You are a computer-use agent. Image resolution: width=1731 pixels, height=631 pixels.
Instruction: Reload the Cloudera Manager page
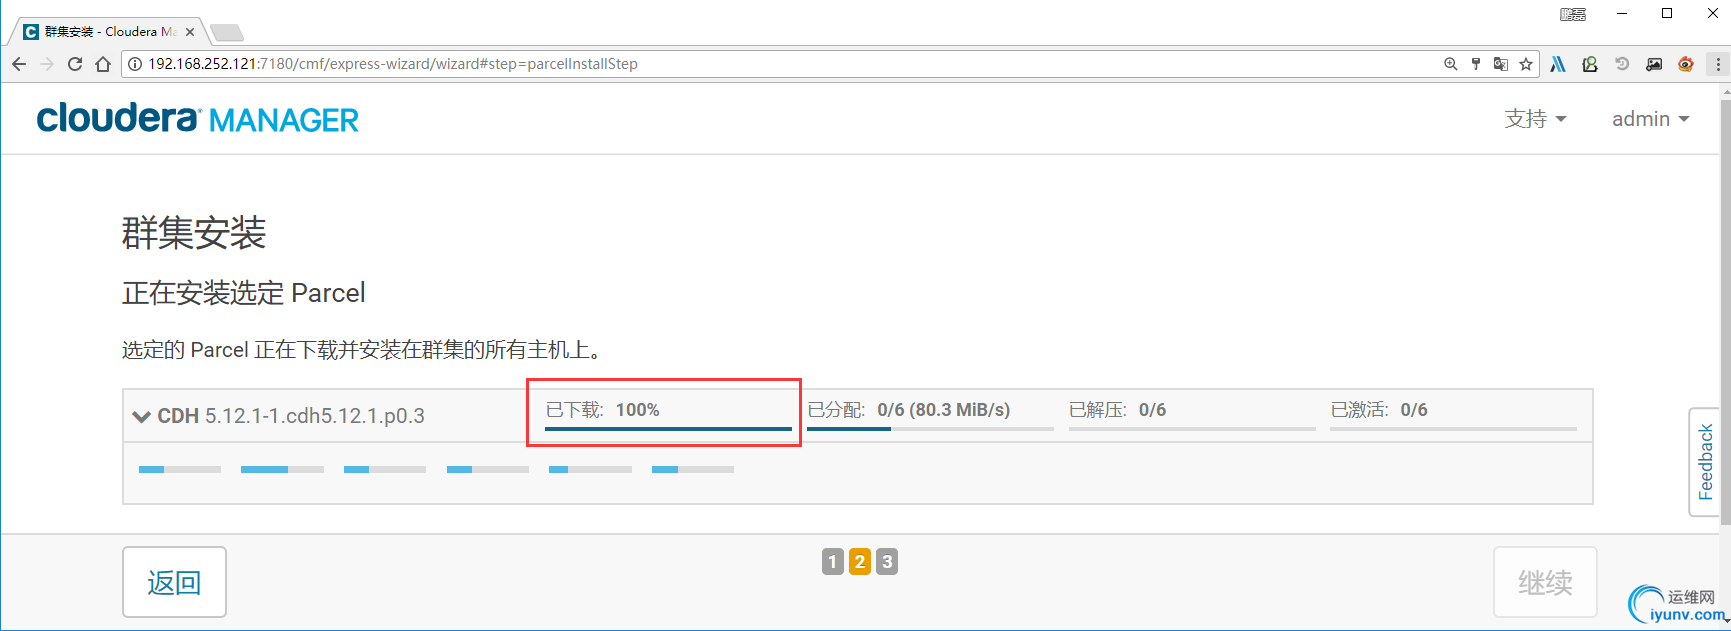(x=75, y=64)
